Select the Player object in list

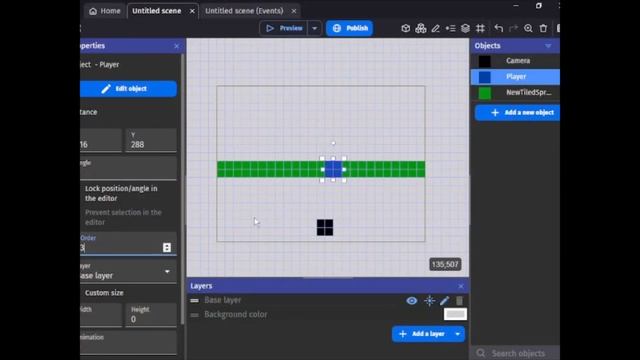click(x=515, y=77)
